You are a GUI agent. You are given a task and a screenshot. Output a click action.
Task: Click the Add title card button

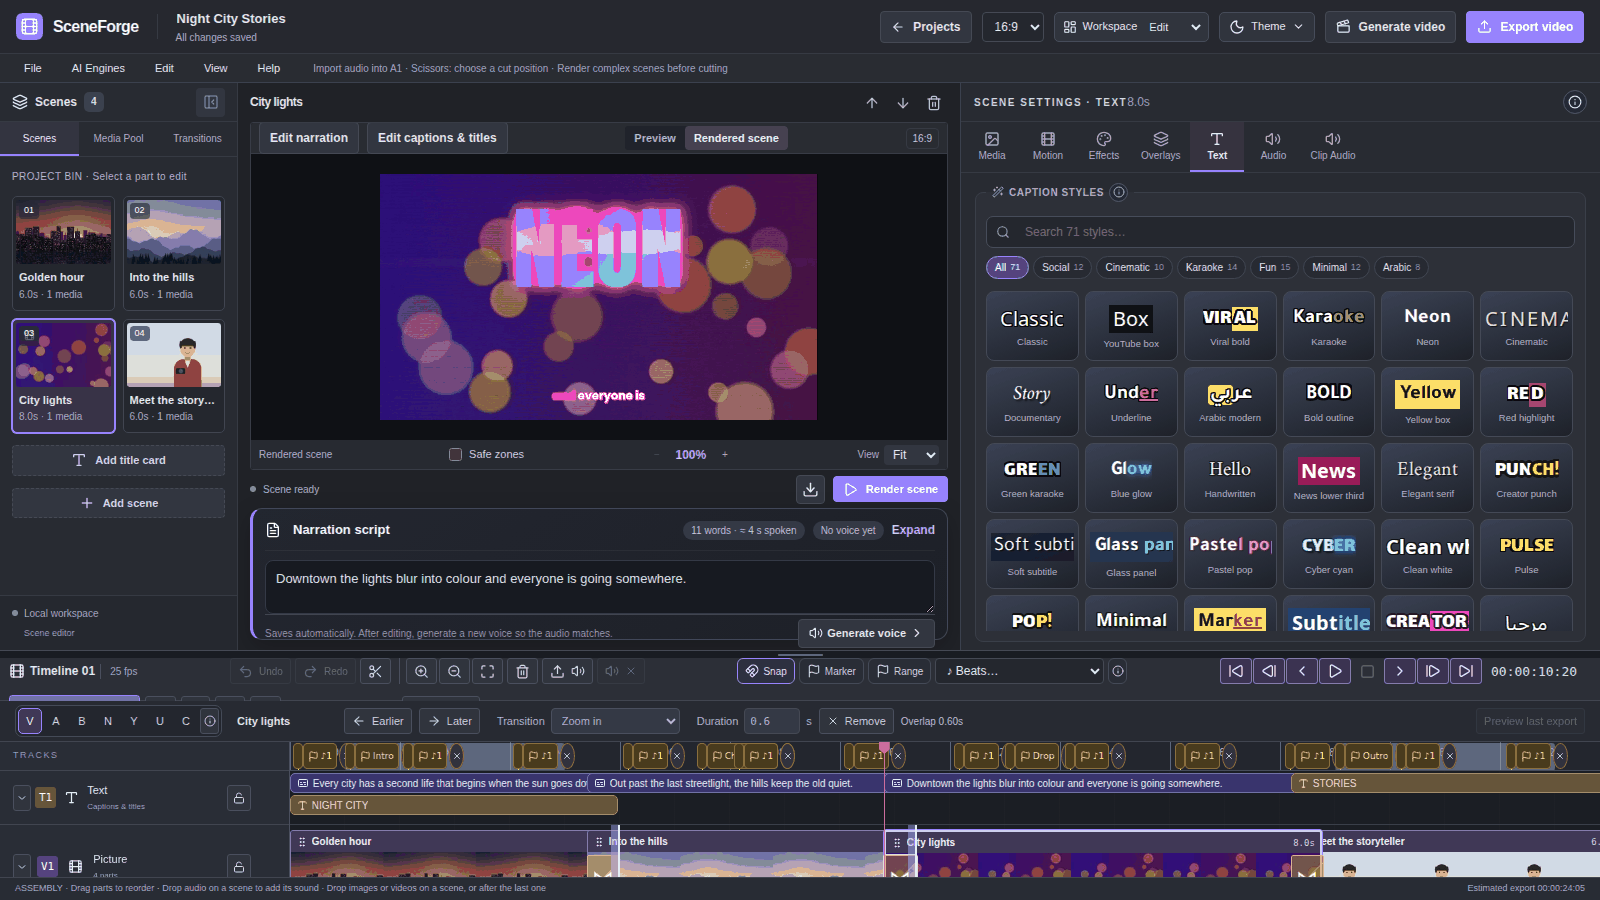[x=118, y=460]
